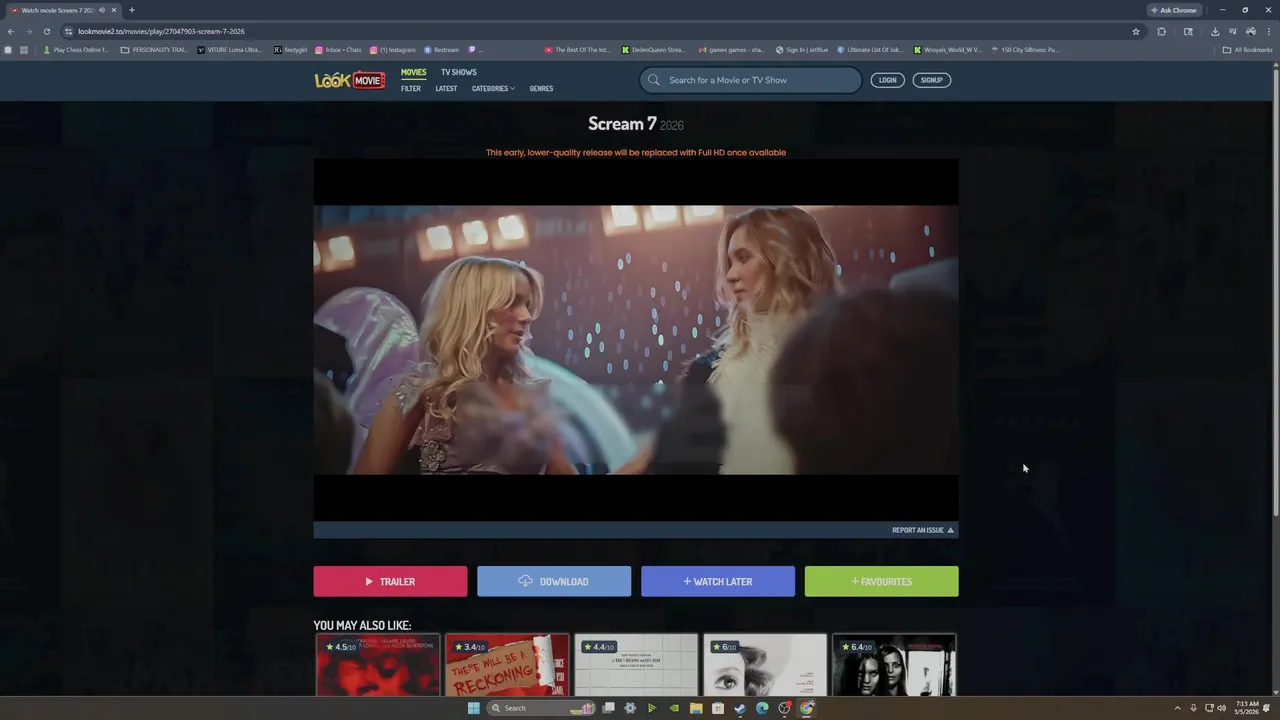Open the Windows Start menu
Image resolution: width=1280 pixels, height=720 pixels.
[474, 708]
